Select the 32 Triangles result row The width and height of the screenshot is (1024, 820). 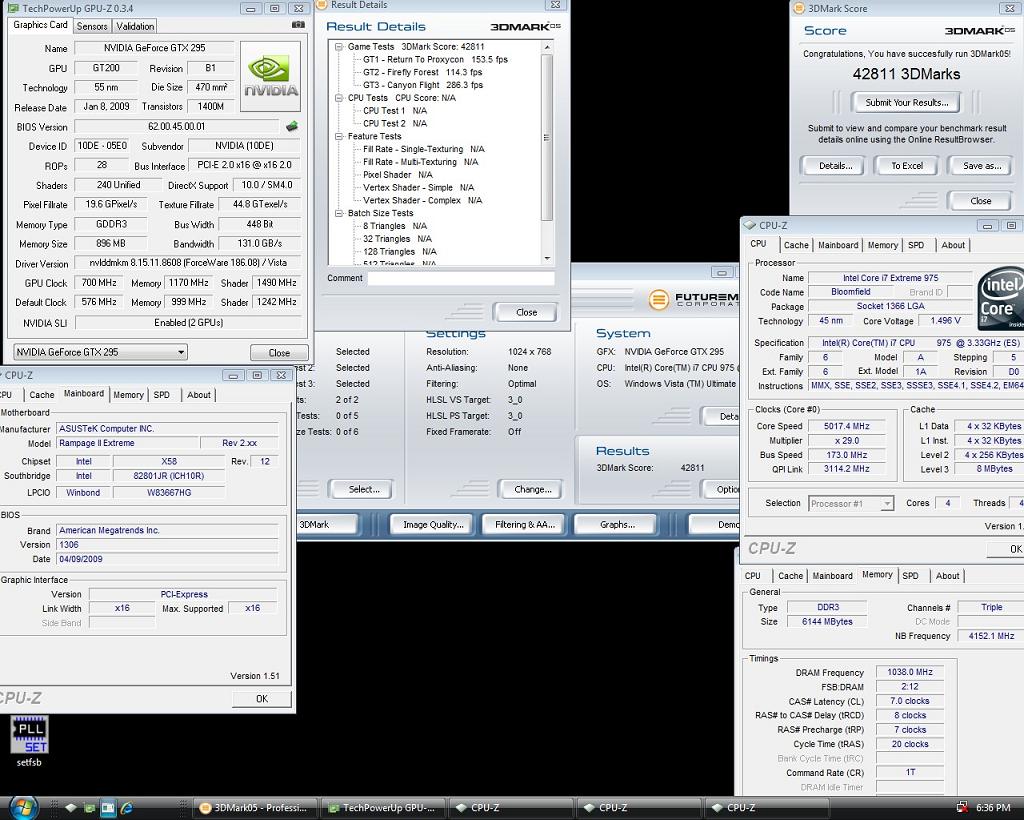(x=397, y=239)
